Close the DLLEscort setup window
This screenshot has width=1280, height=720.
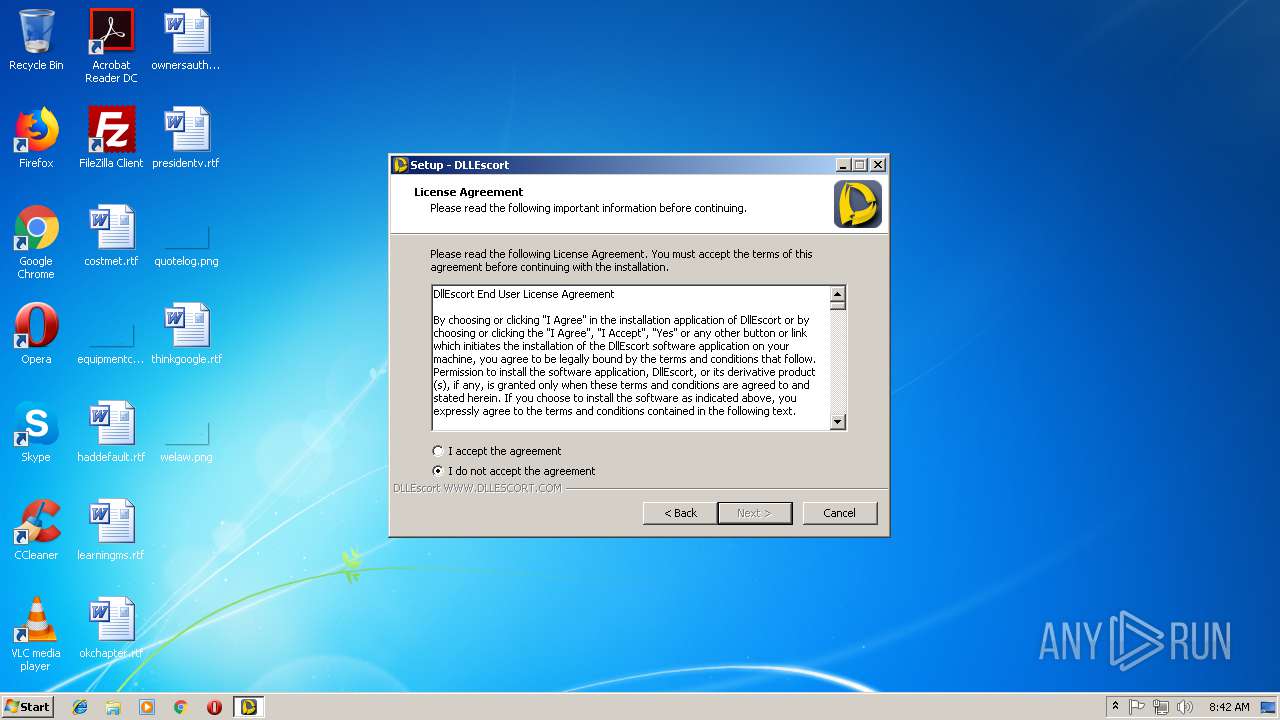[878, 165]
